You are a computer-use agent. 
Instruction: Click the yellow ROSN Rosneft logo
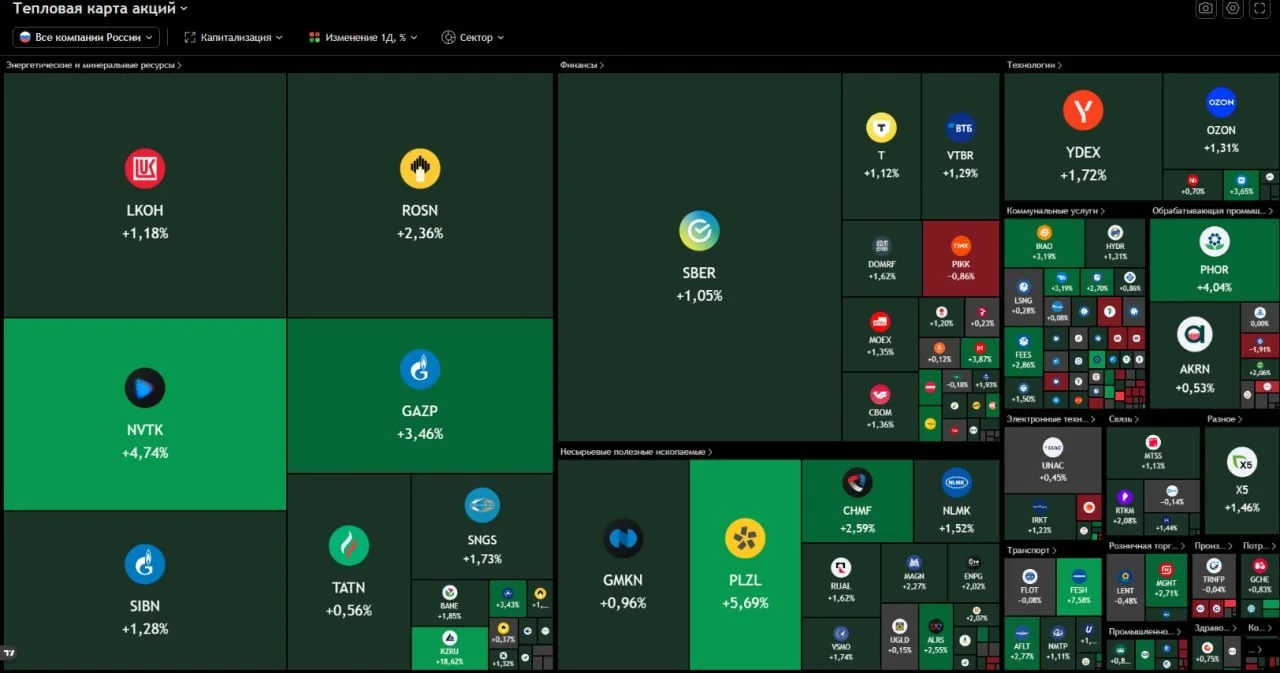(x=420, y=168)
